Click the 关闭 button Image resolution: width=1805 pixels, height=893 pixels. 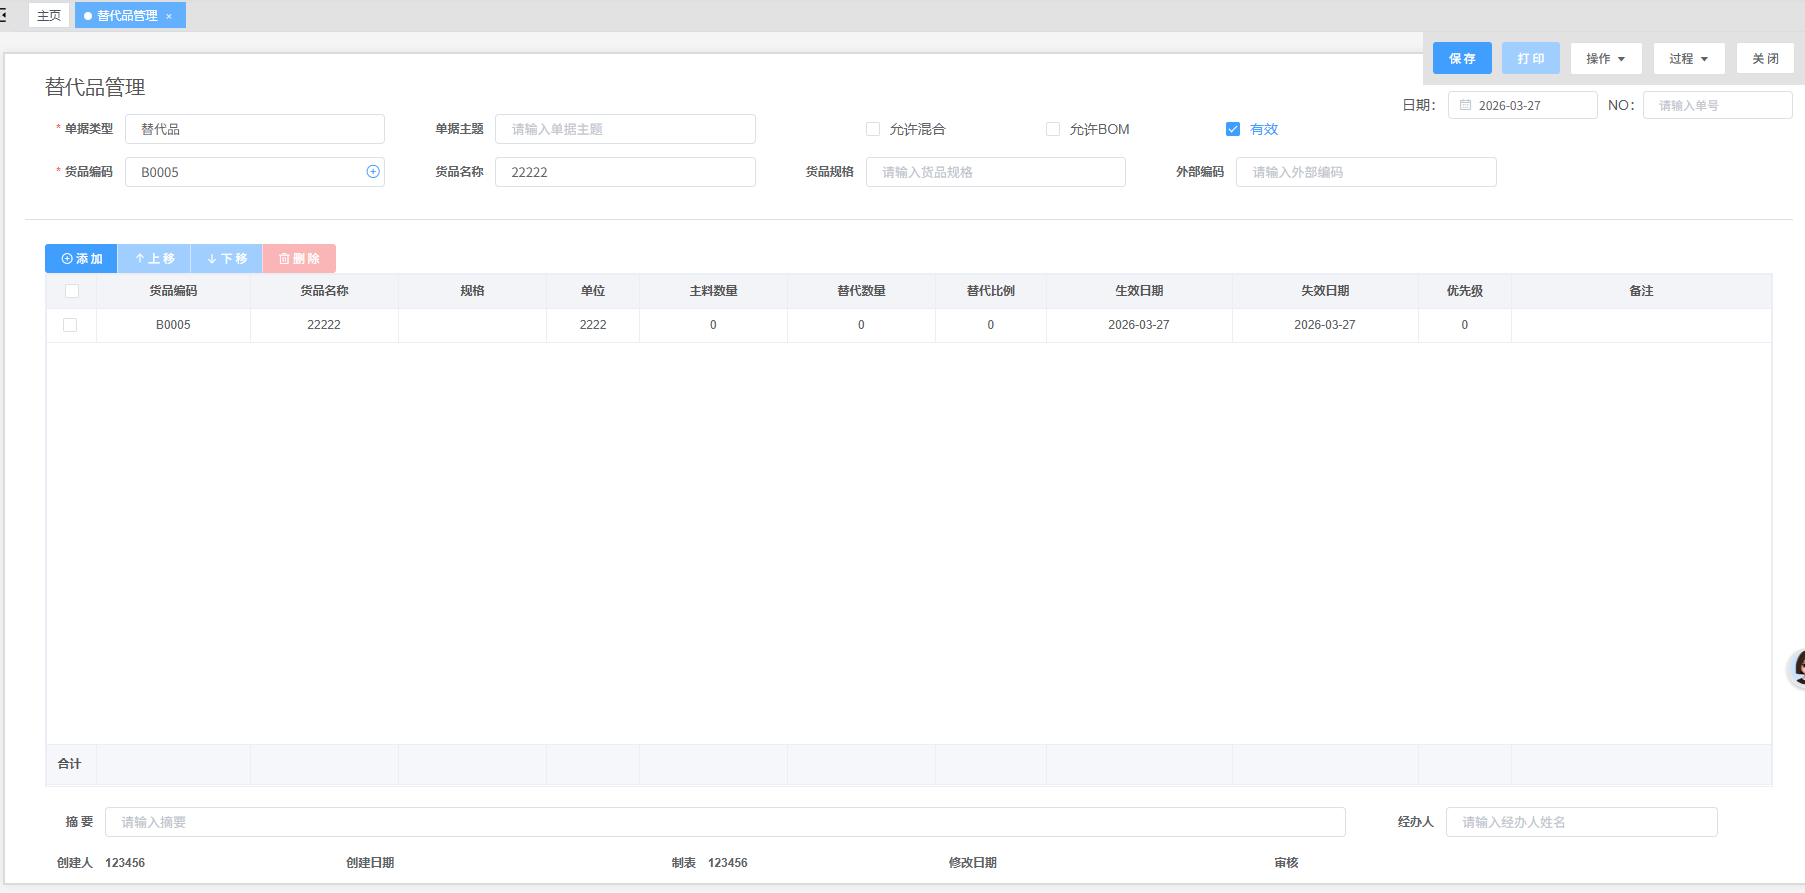[x=1764, y=59]
